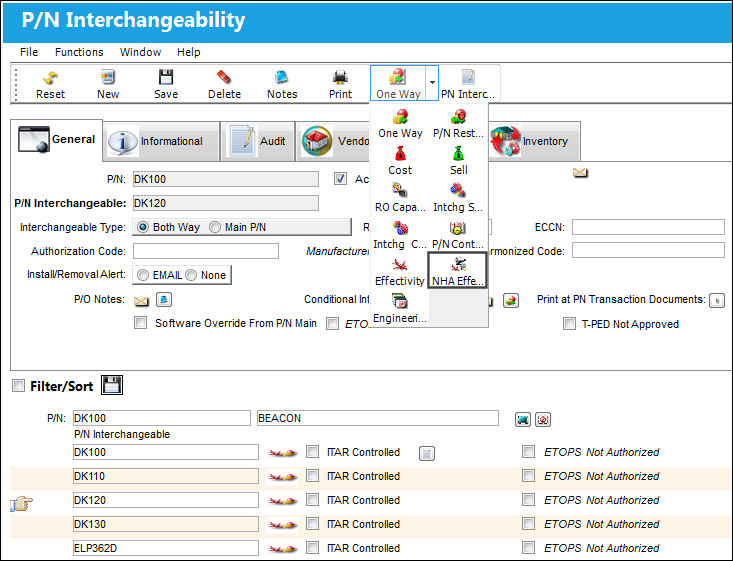Toggle the Filter/Sort checkbox

click(18, 386)
